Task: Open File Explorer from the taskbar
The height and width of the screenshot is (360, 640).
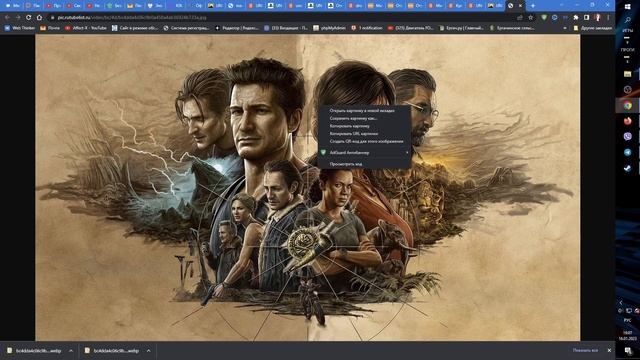Action: (627, 74)
